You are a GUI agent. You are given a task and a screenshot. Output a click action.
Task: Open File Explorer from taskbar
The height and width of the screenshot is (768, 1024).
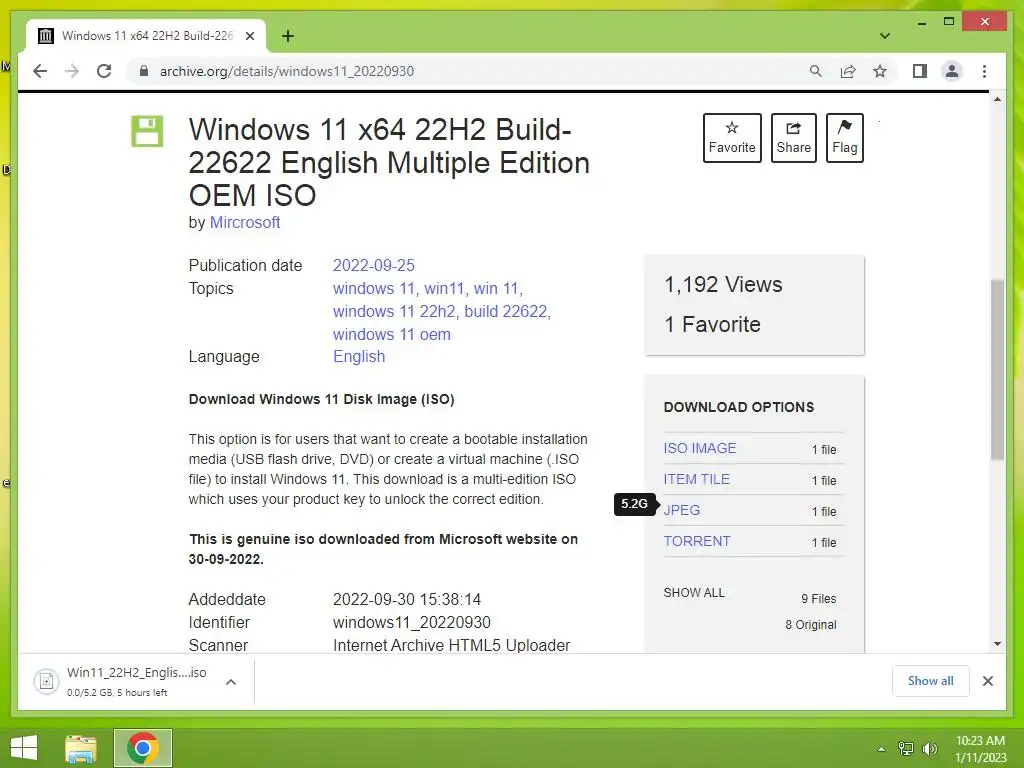pos(81,748)
